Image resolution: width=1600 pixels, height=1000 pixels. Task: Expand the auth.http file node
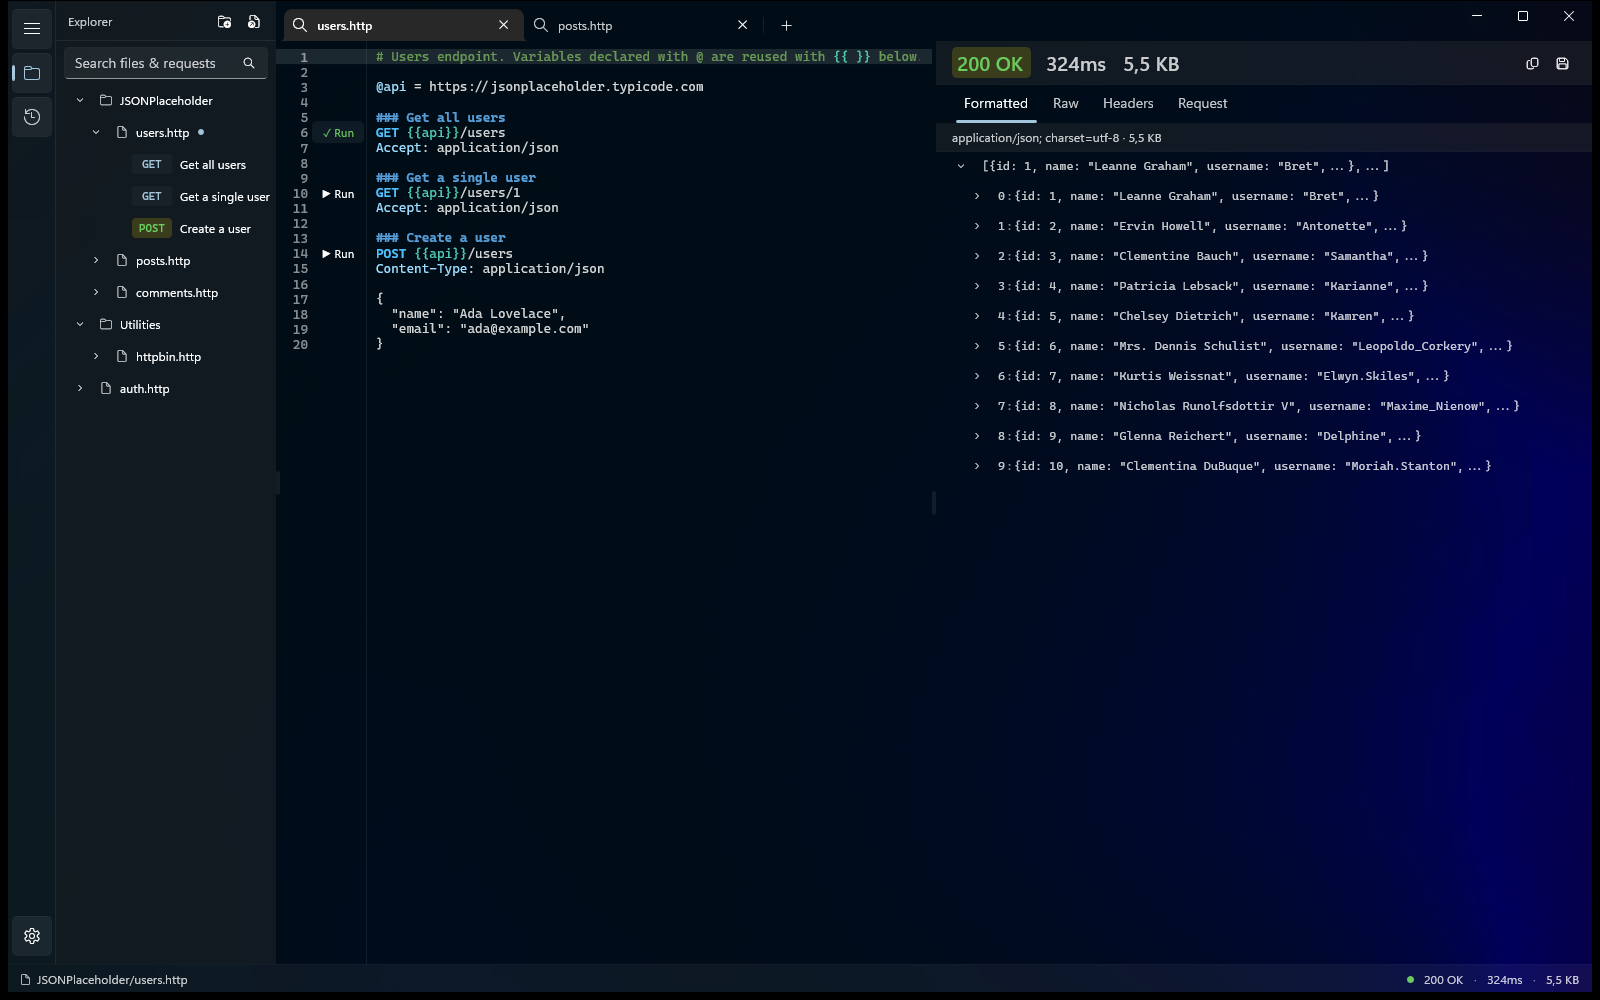coord(80,388)
